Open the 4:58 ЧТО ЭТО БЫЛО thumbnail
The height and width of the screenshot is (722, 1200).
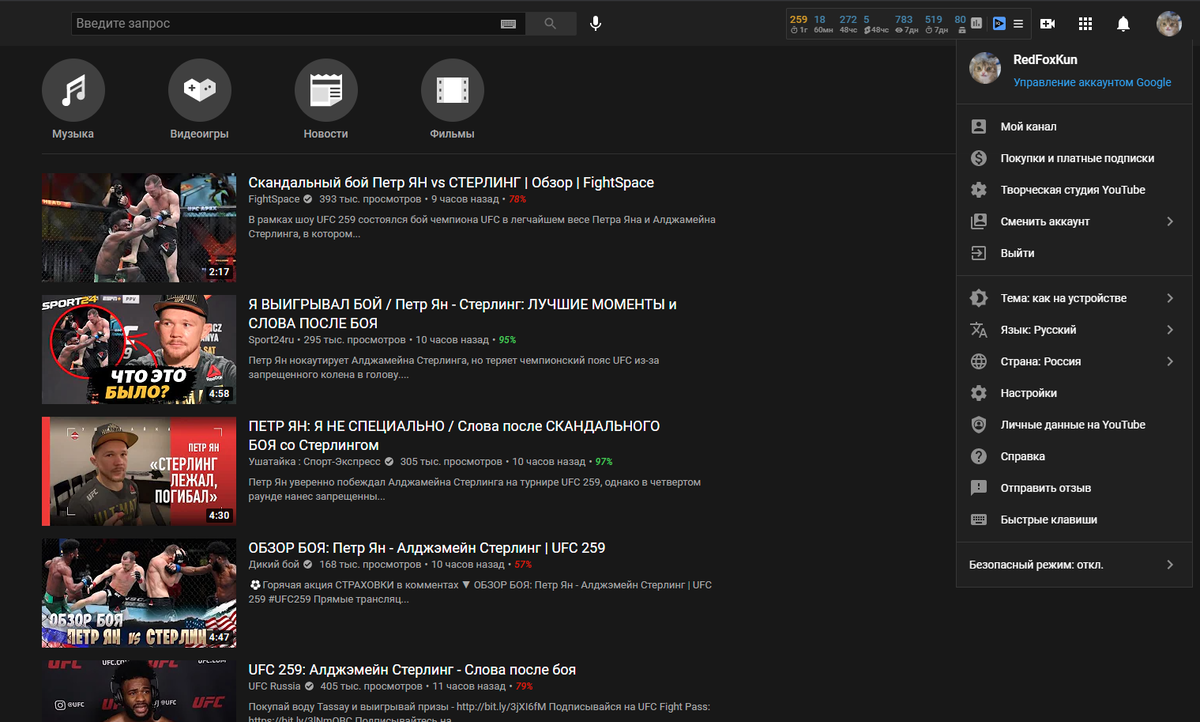coord(139,350)
